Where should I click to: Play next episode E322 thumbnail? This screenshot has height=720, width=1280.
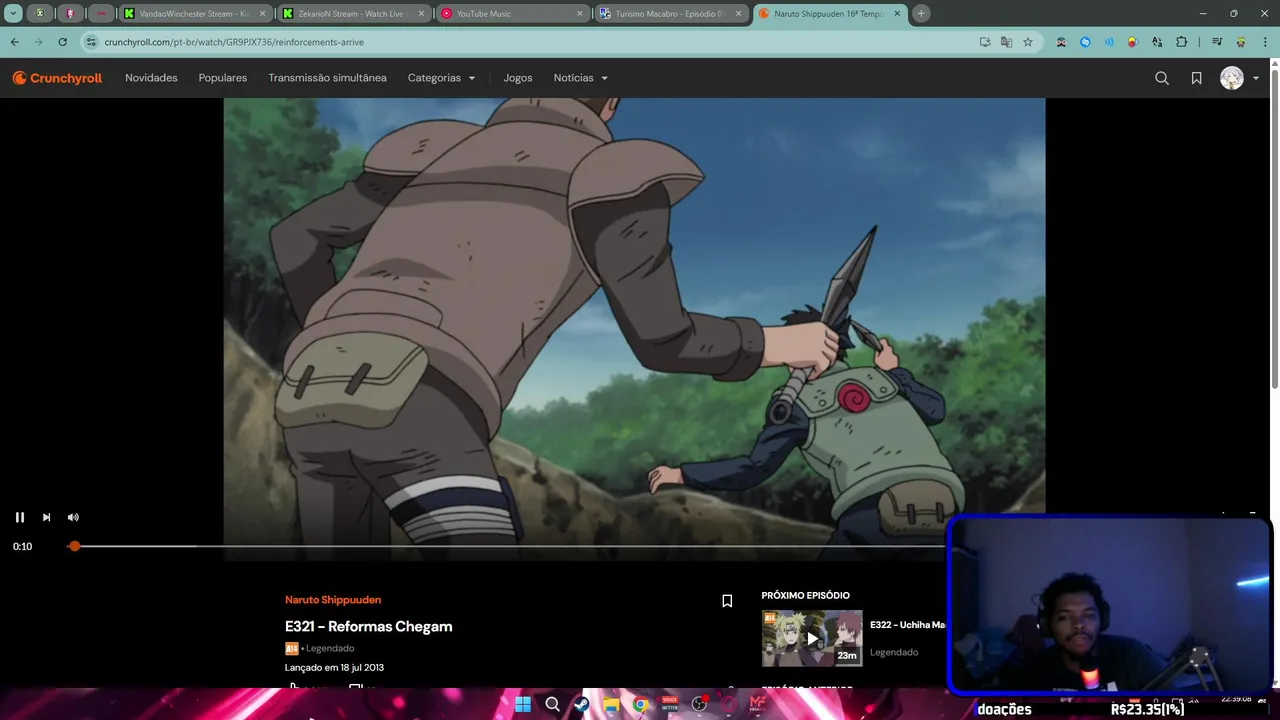coord(812,638)
